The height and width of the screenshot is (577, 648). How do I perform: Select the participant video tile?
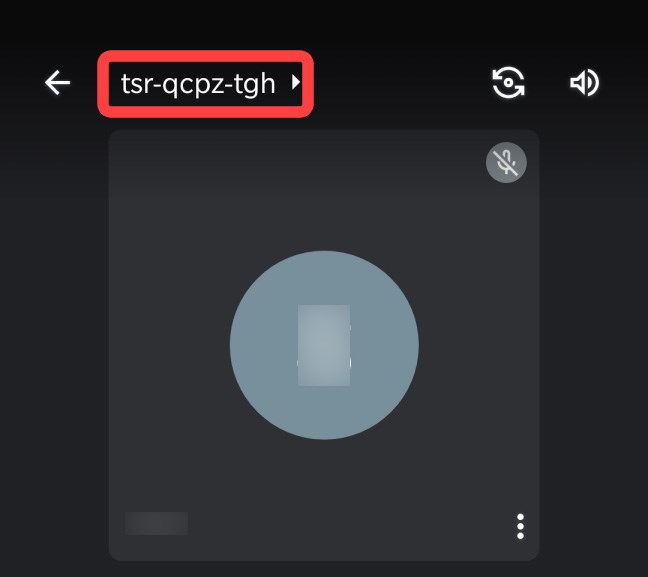pyautogui.click(x=324, y=346)
